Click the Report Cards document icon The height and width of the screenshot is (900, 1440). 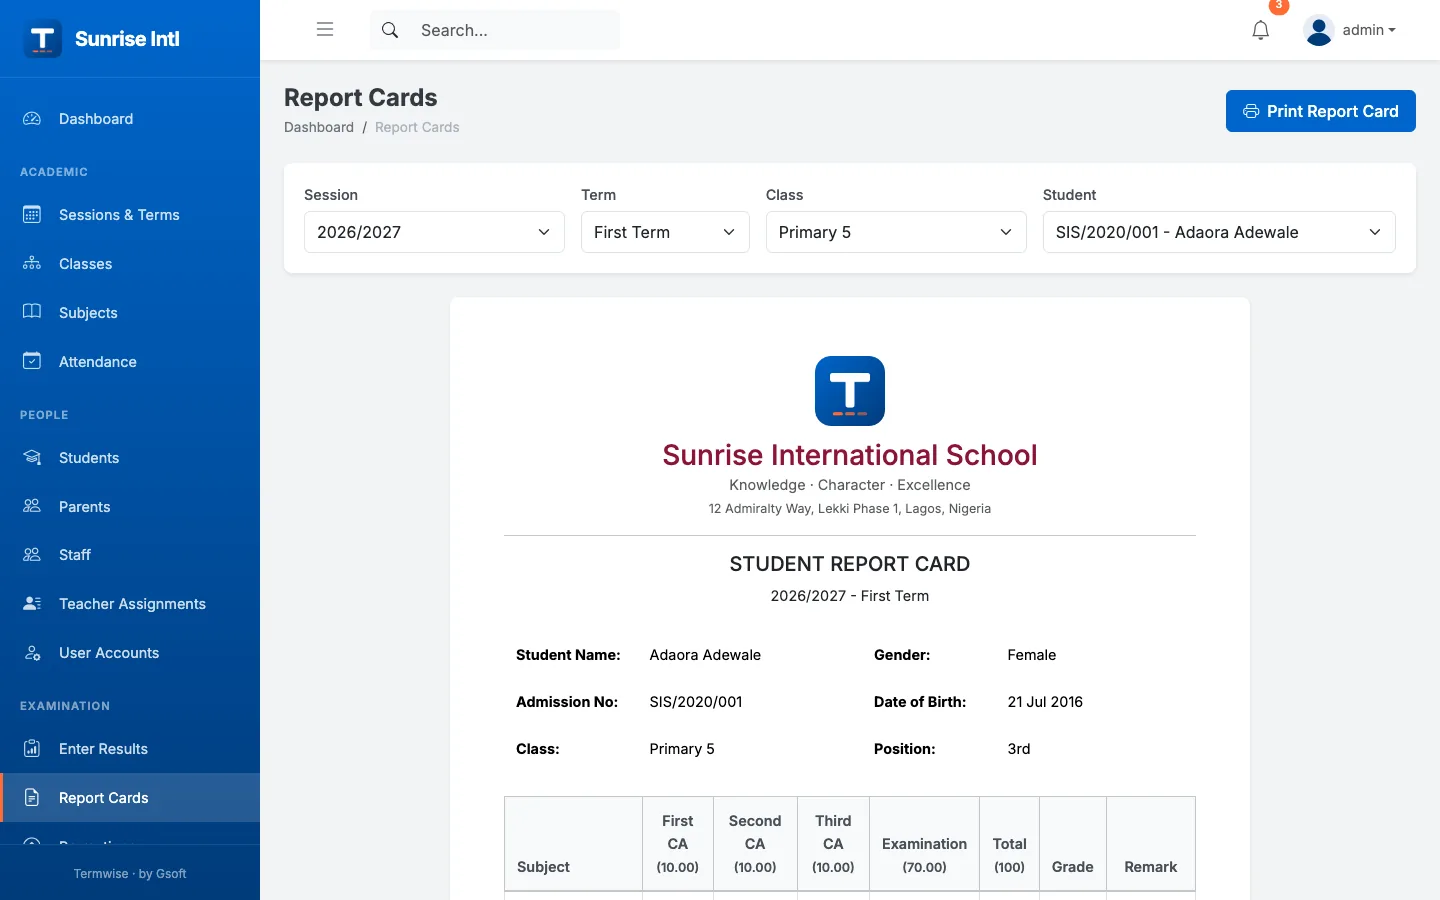[32, 797]
